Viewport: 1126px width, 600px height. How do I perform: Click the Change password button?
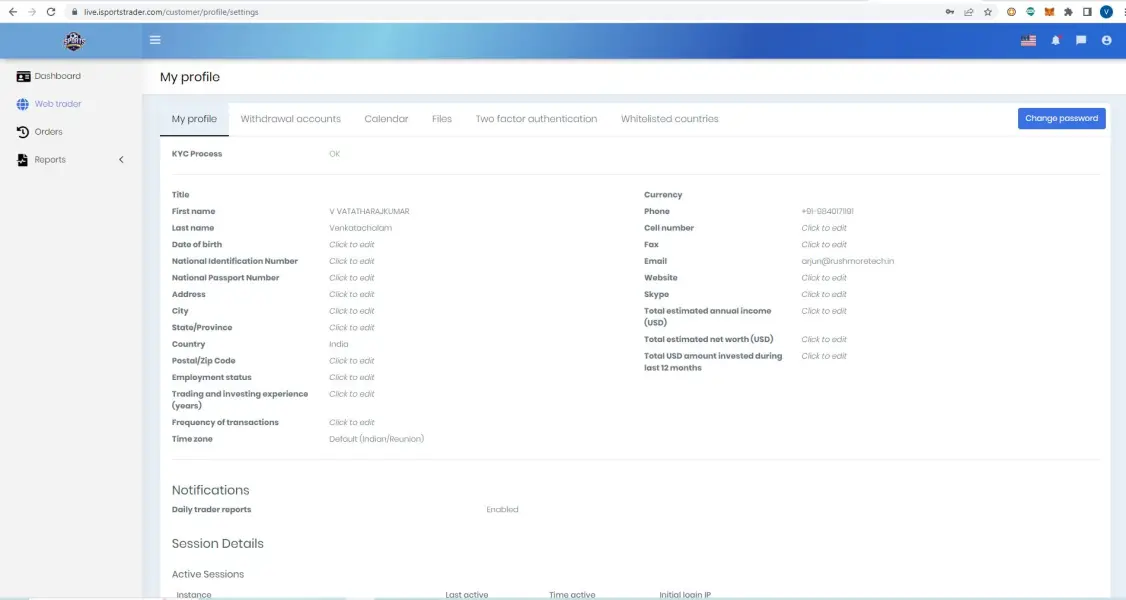coord(1061,118)
